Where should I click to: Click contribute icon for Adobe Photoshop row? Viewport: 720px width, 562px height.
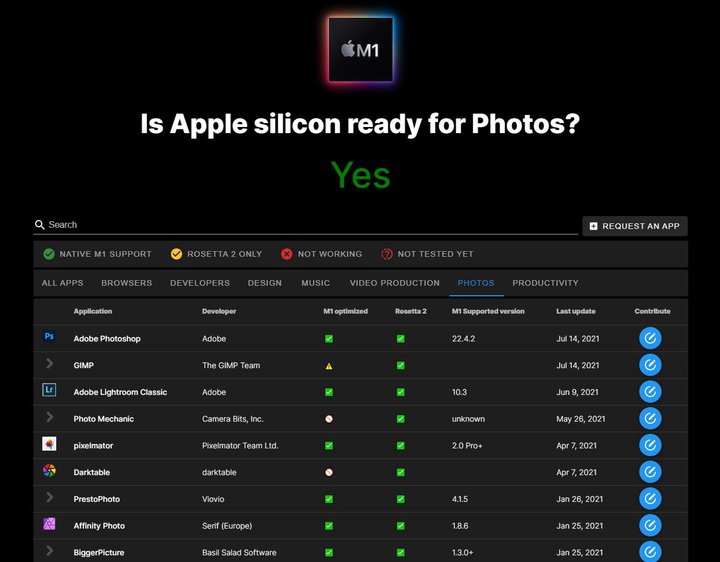[x=650, y=338]
